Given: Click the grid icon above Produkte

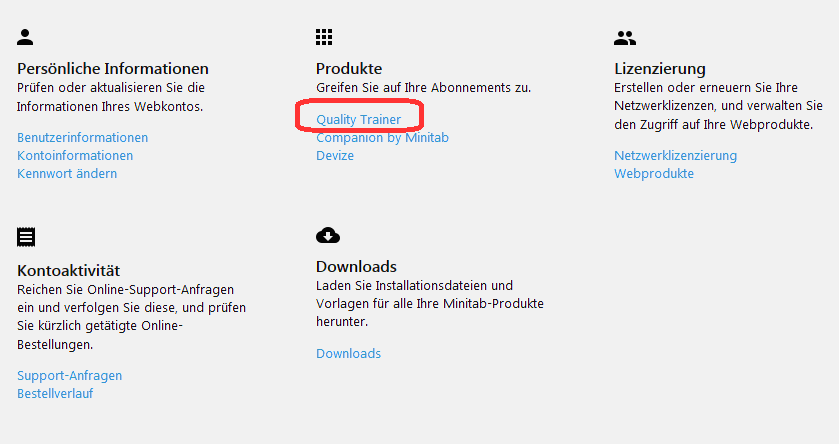Looking at the screenshot, I should coord(324,37).
